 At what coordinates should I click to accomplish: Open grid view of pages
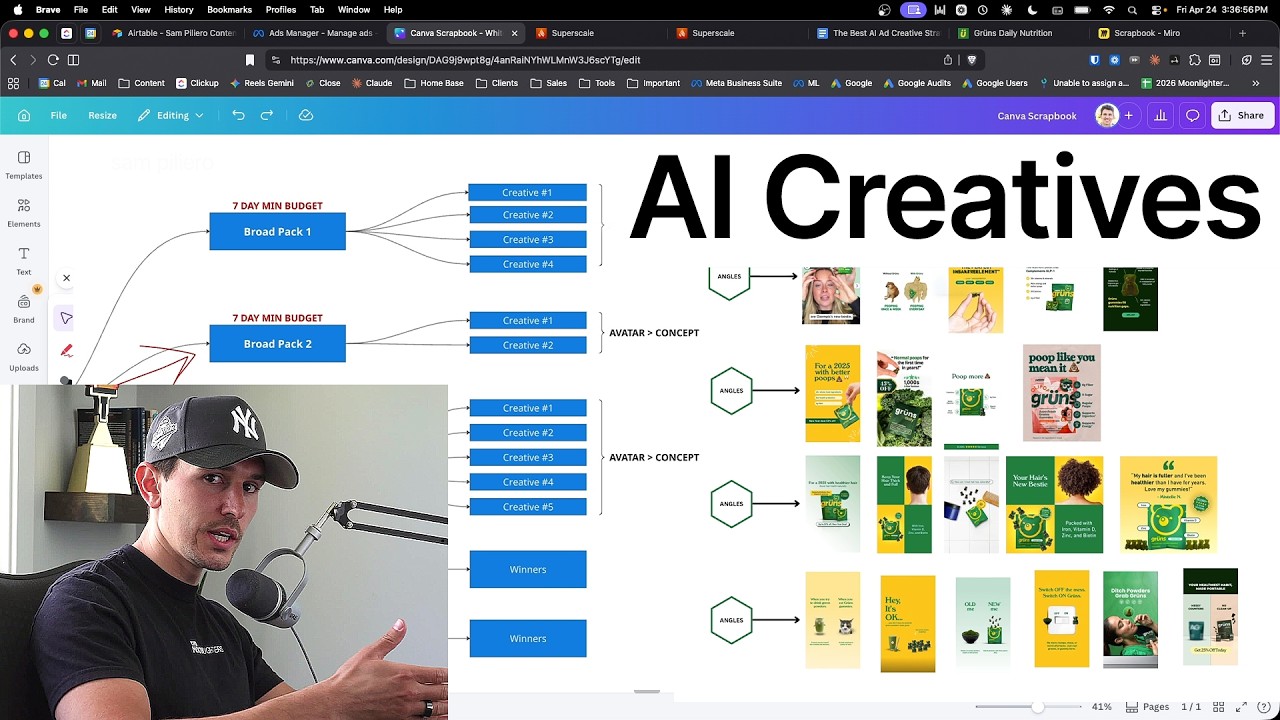[x=1220, y=707]
